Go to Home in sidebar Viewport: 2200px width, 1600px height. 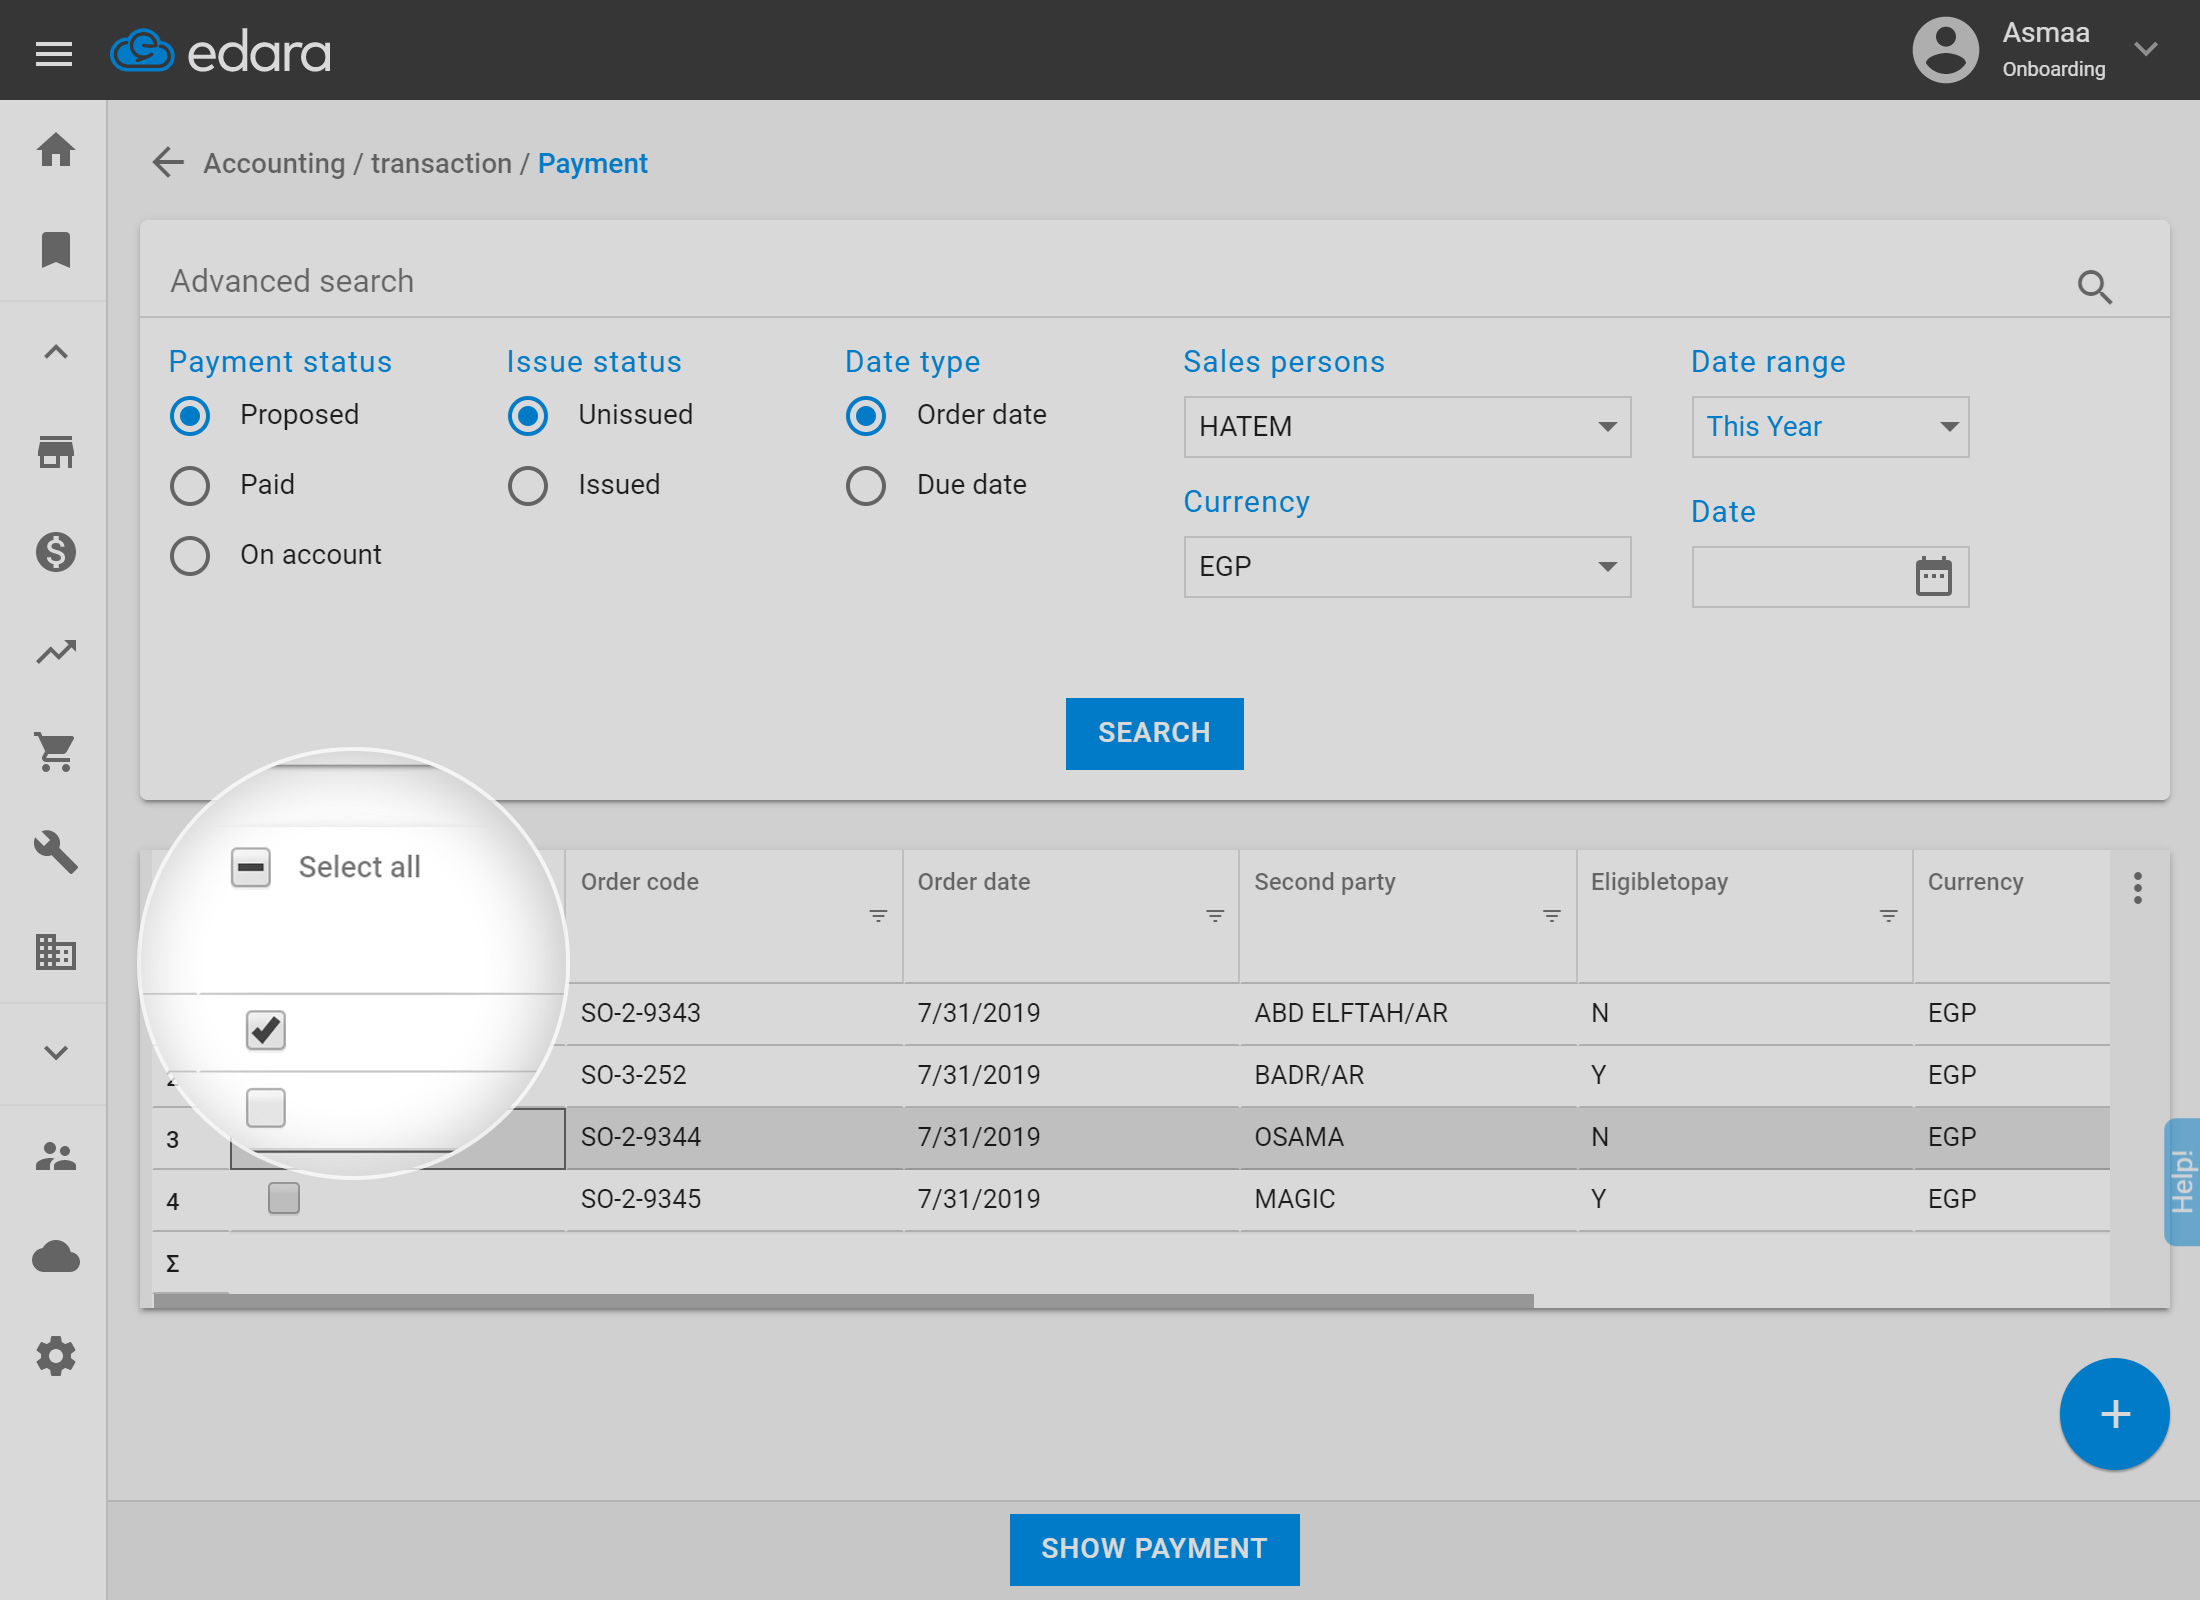[56, 151]
